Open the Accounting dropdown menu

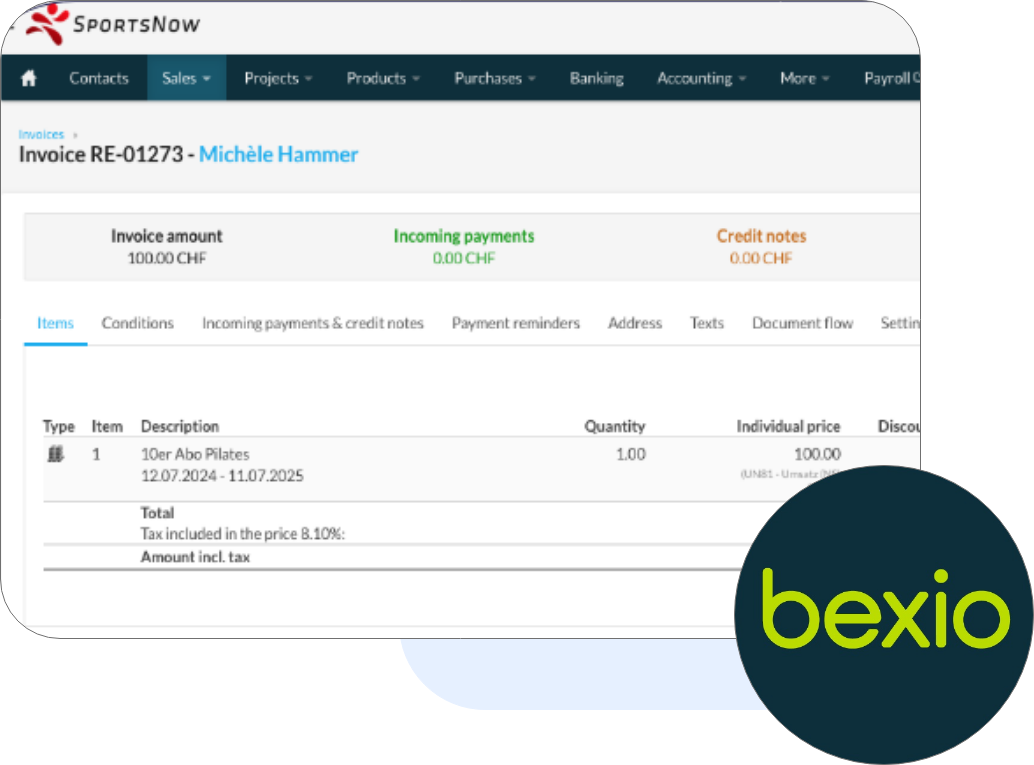[701, 79]
